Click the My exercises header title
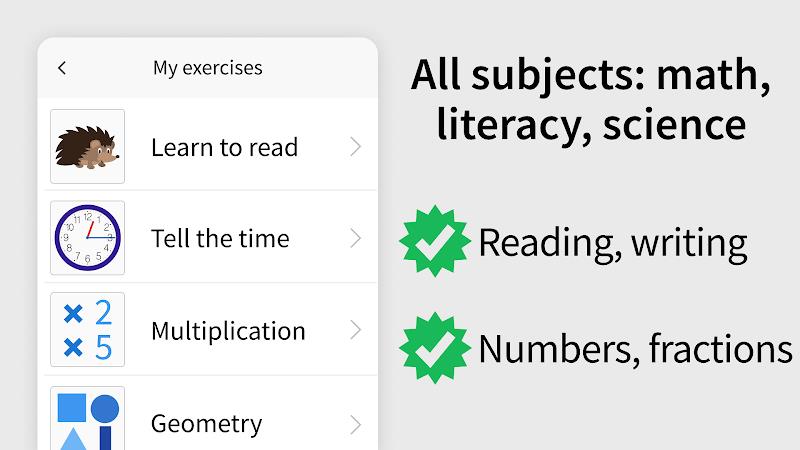Screen dimensions: 800x450 click(x=208, y=68)
